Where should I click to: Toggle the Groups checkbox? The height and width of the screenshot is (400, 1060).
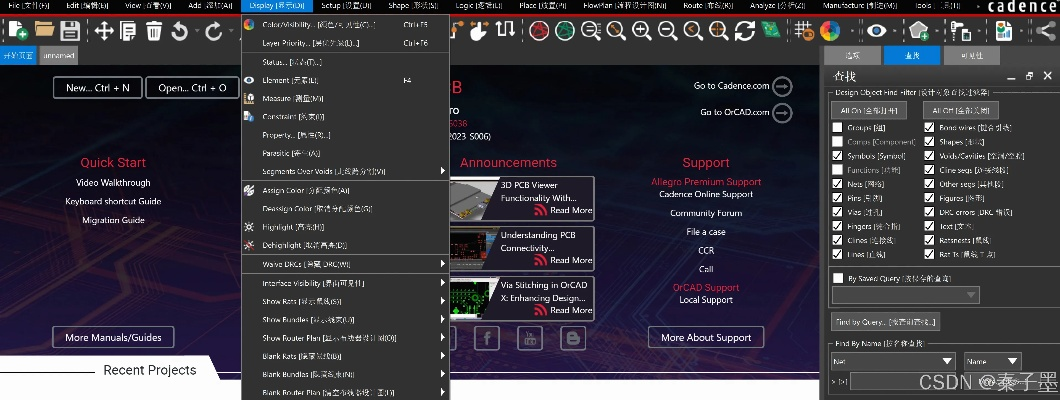tap(838, 127)
